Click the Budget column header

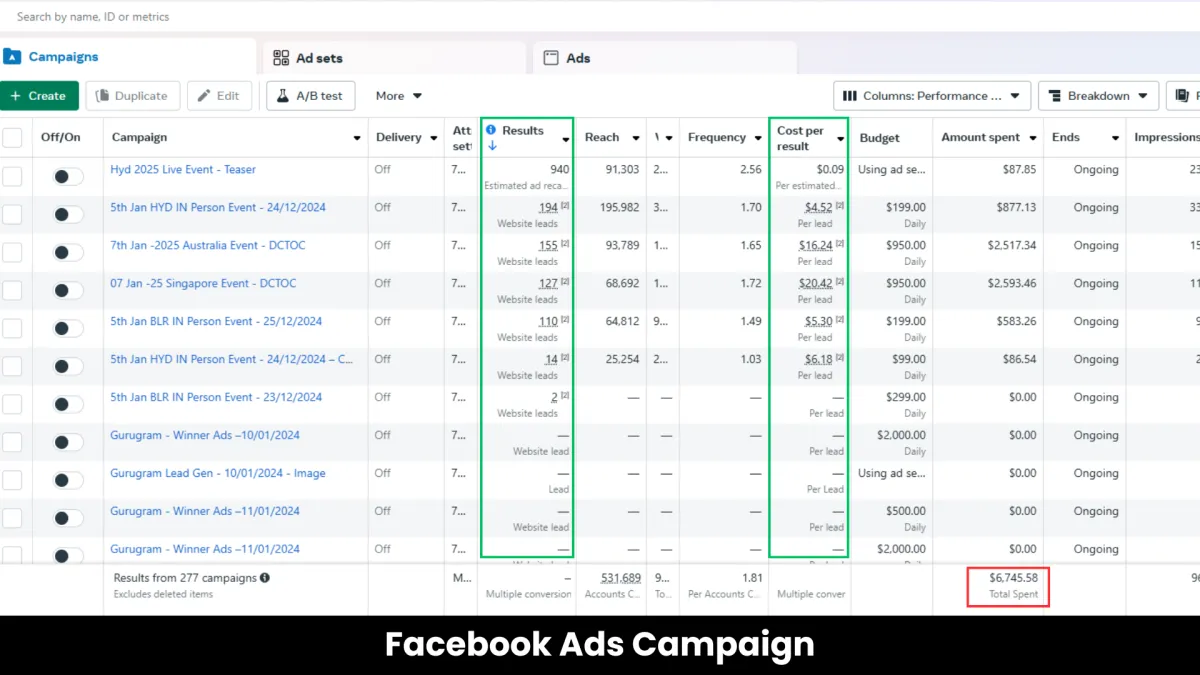coord(880,138)
